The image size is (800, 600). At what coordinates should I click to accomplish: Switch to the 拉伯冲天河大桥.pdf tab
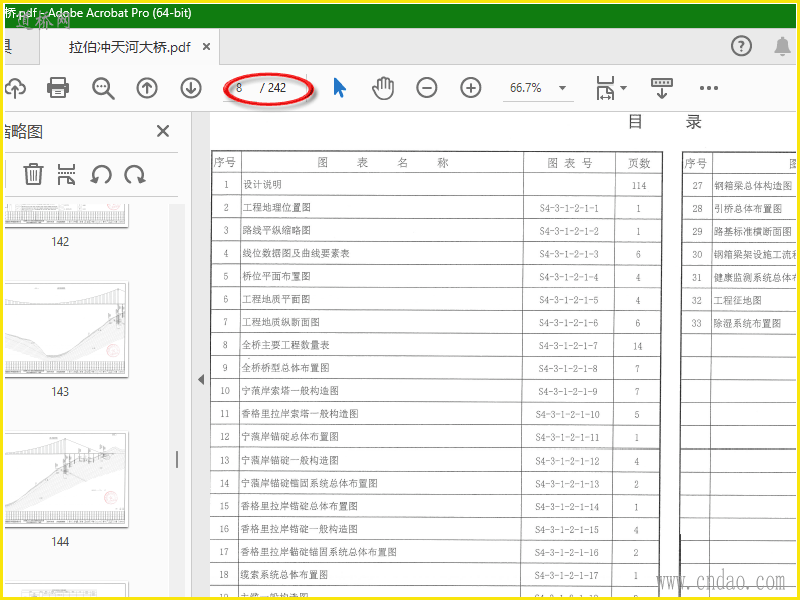click(130, 47)
